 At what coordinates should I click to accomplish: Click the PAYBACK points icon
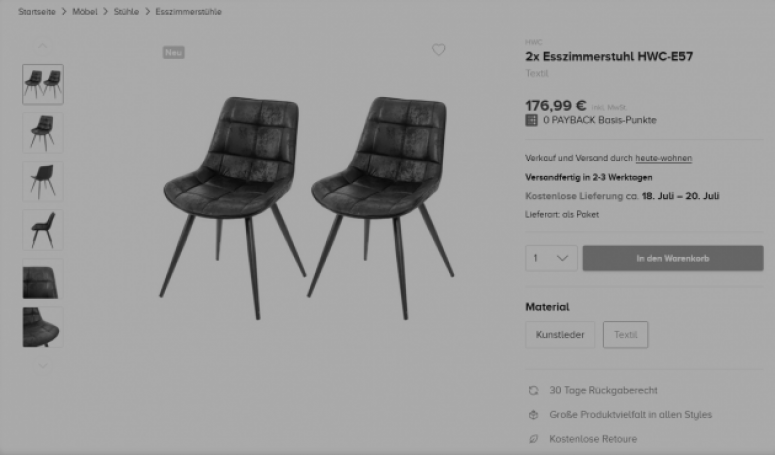pyautogui.click(x=531, y=120)
